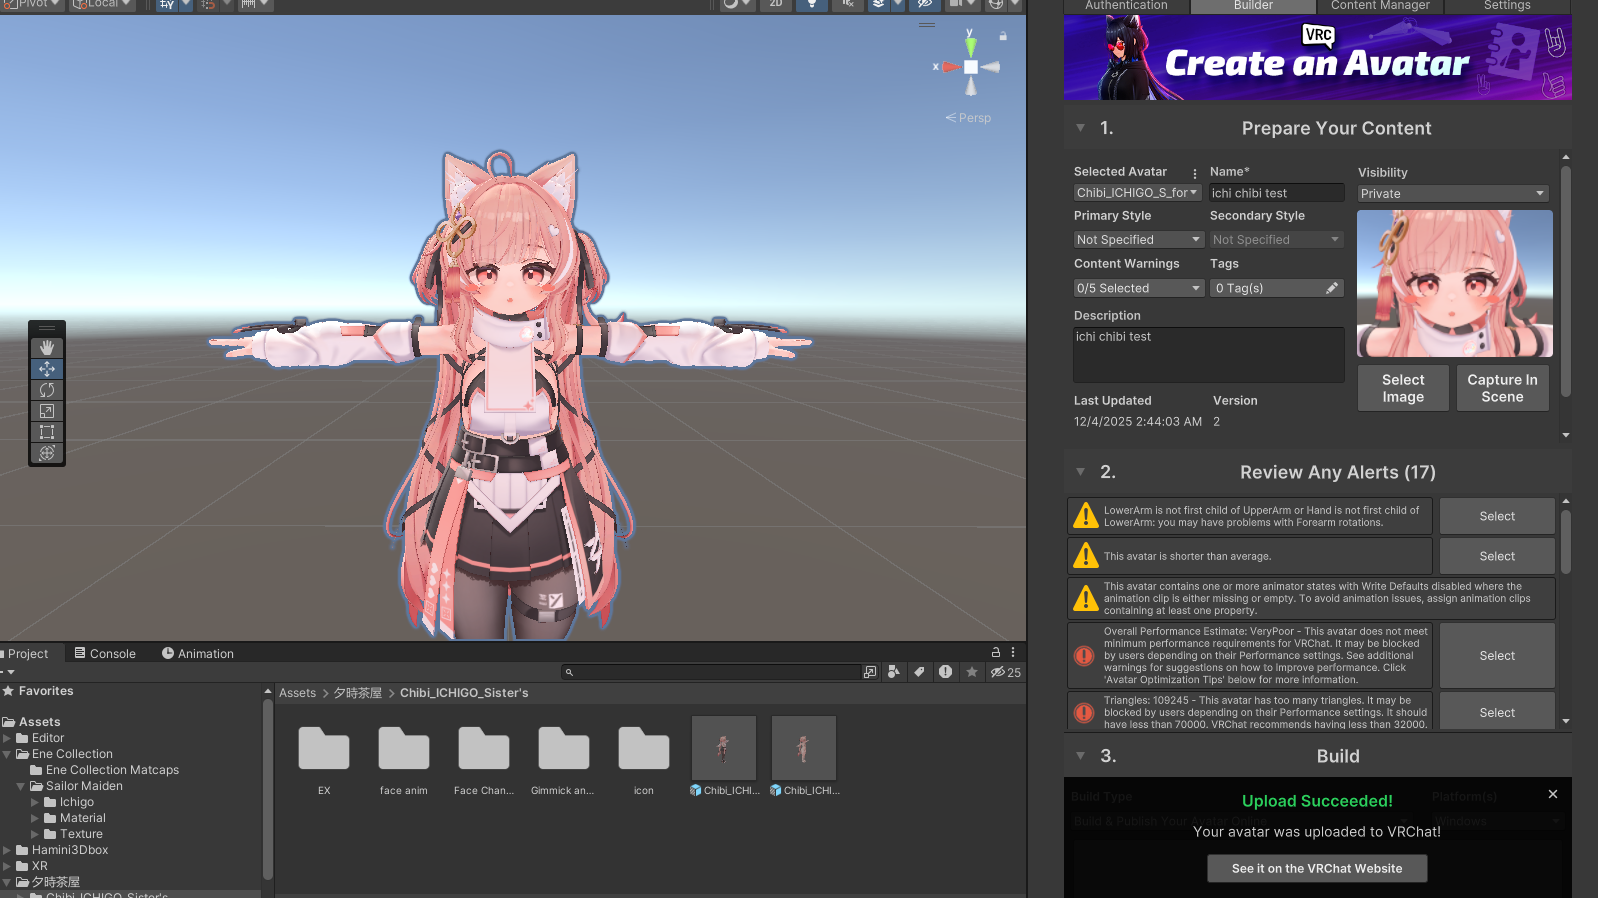Click Search by Import Log Type icon
1598x898 pixels.
tap(945, 672)
